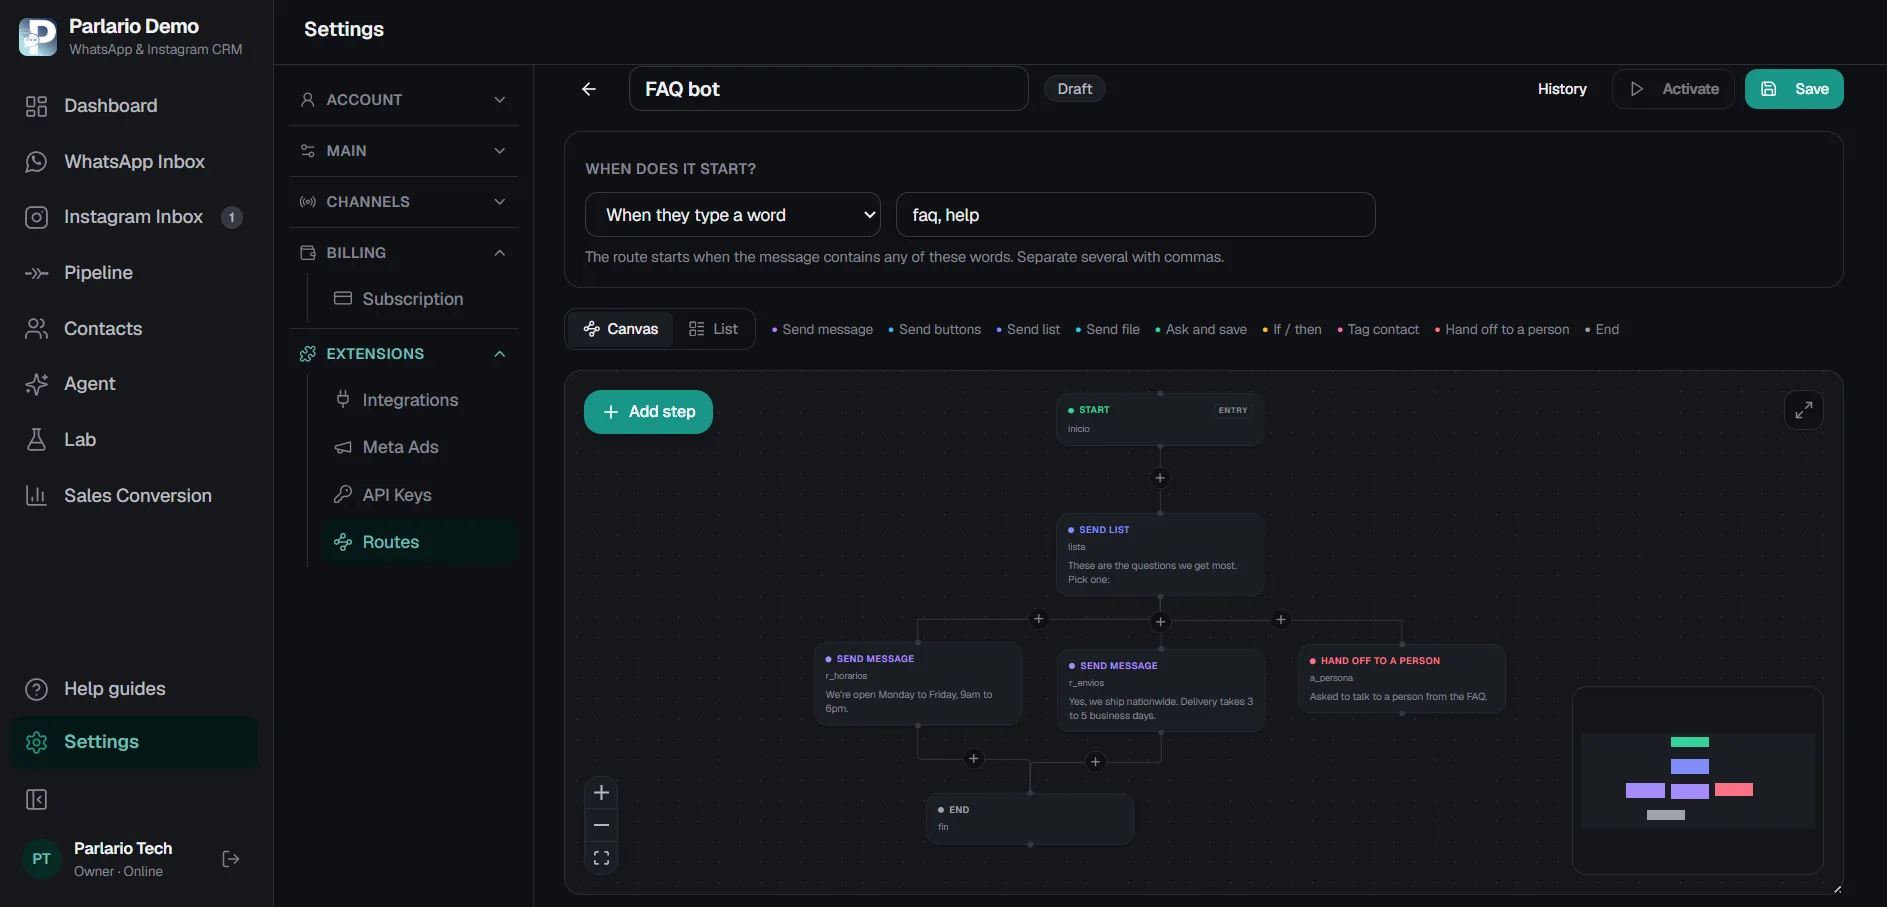The image size is (1887, 907).
Task: Zoom in on the canvas
Action: [x=601, y=793]
